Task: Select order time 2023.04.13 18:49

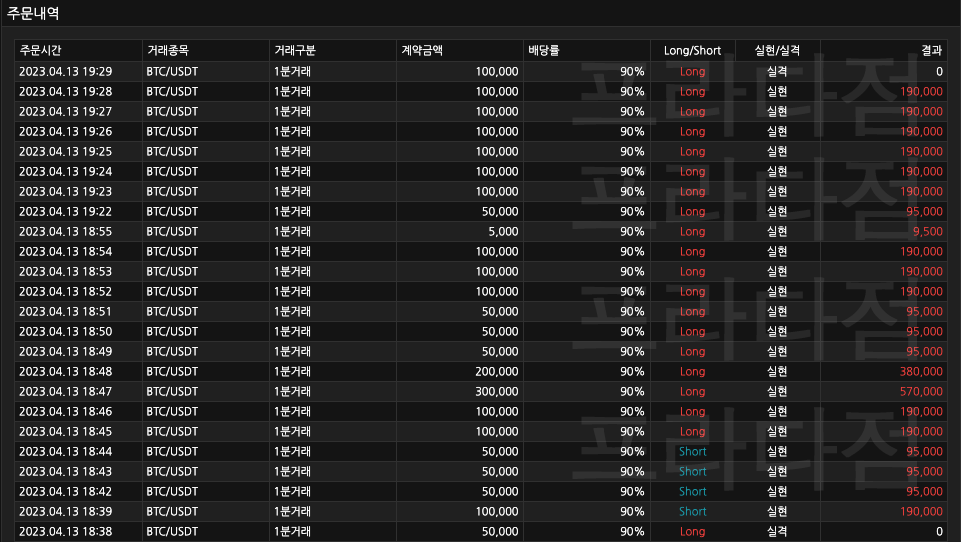Action: [66, 351]
